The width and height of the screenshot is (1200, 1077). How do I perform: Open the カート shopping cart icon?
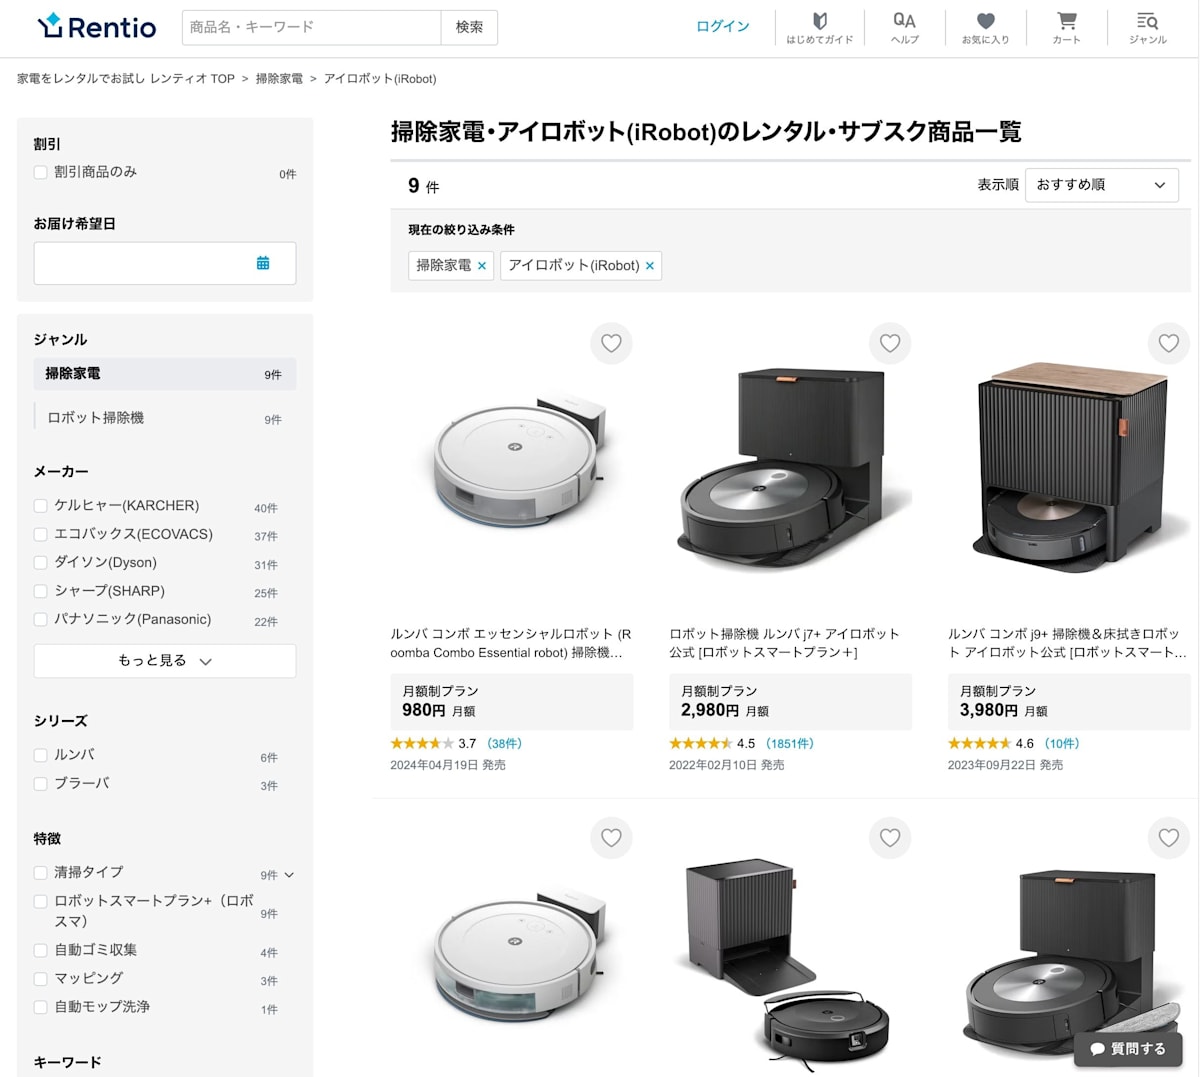coord(1066,28)
